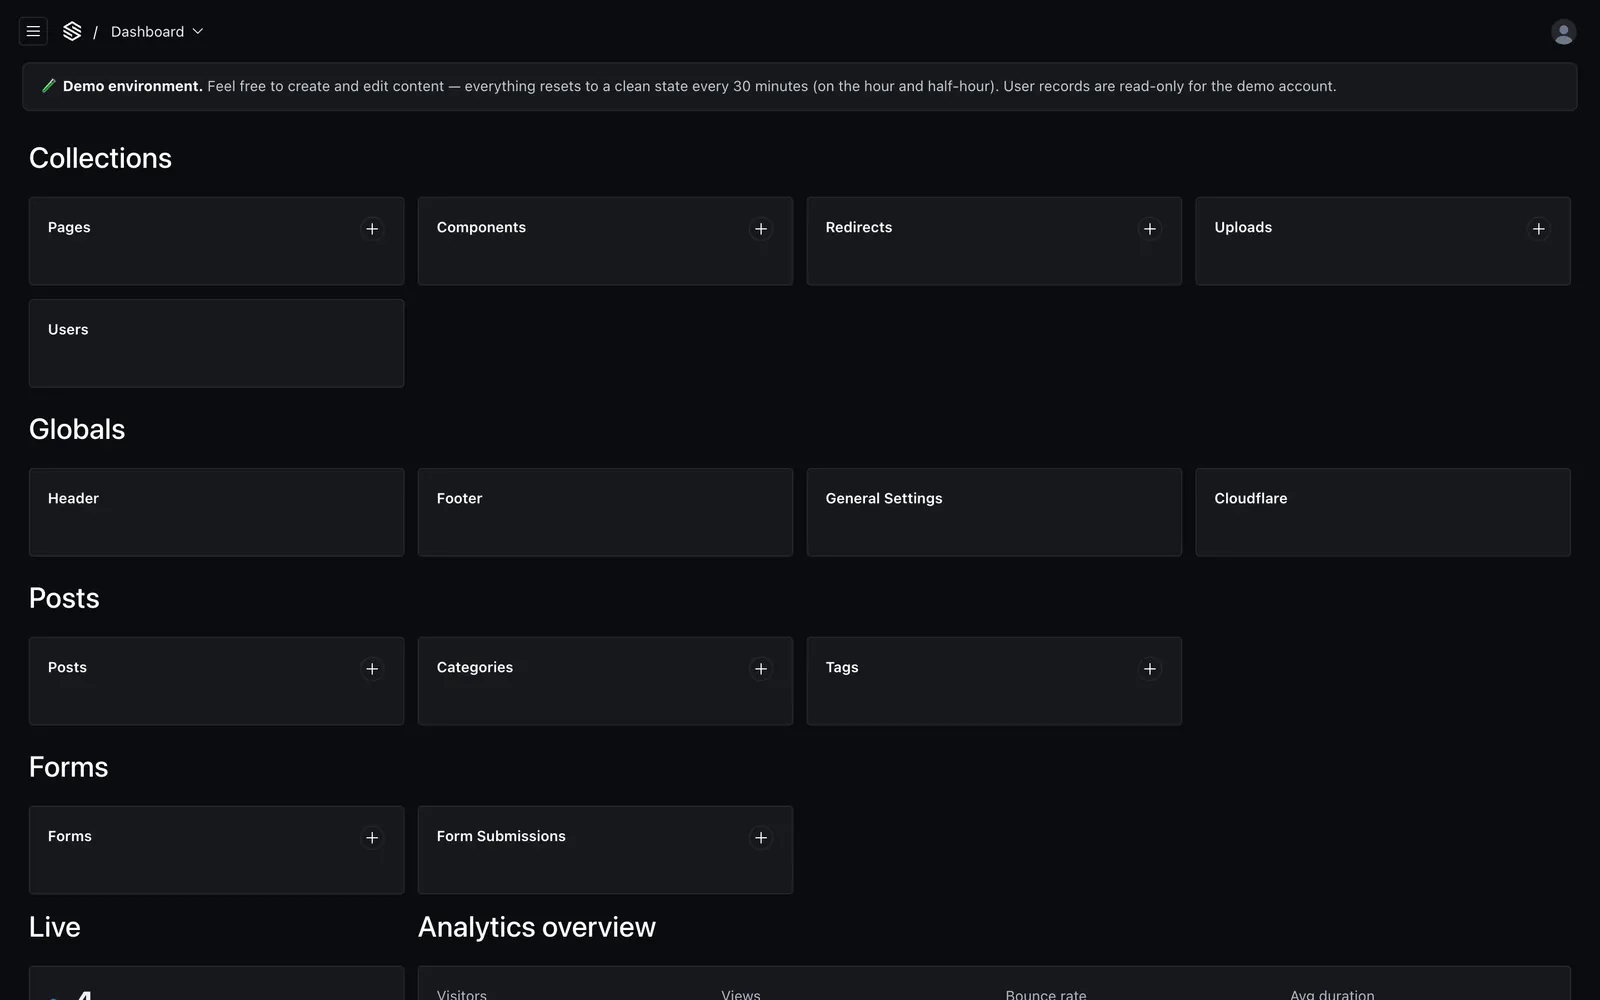
Task: Open the Redirects collection card
Action: pos(994,241)
